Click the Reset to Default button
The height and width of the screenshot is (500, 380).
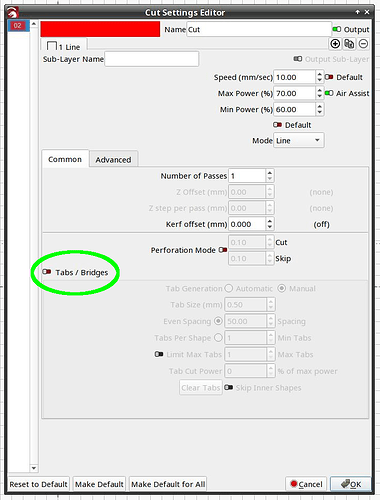[x=38, y=484]
